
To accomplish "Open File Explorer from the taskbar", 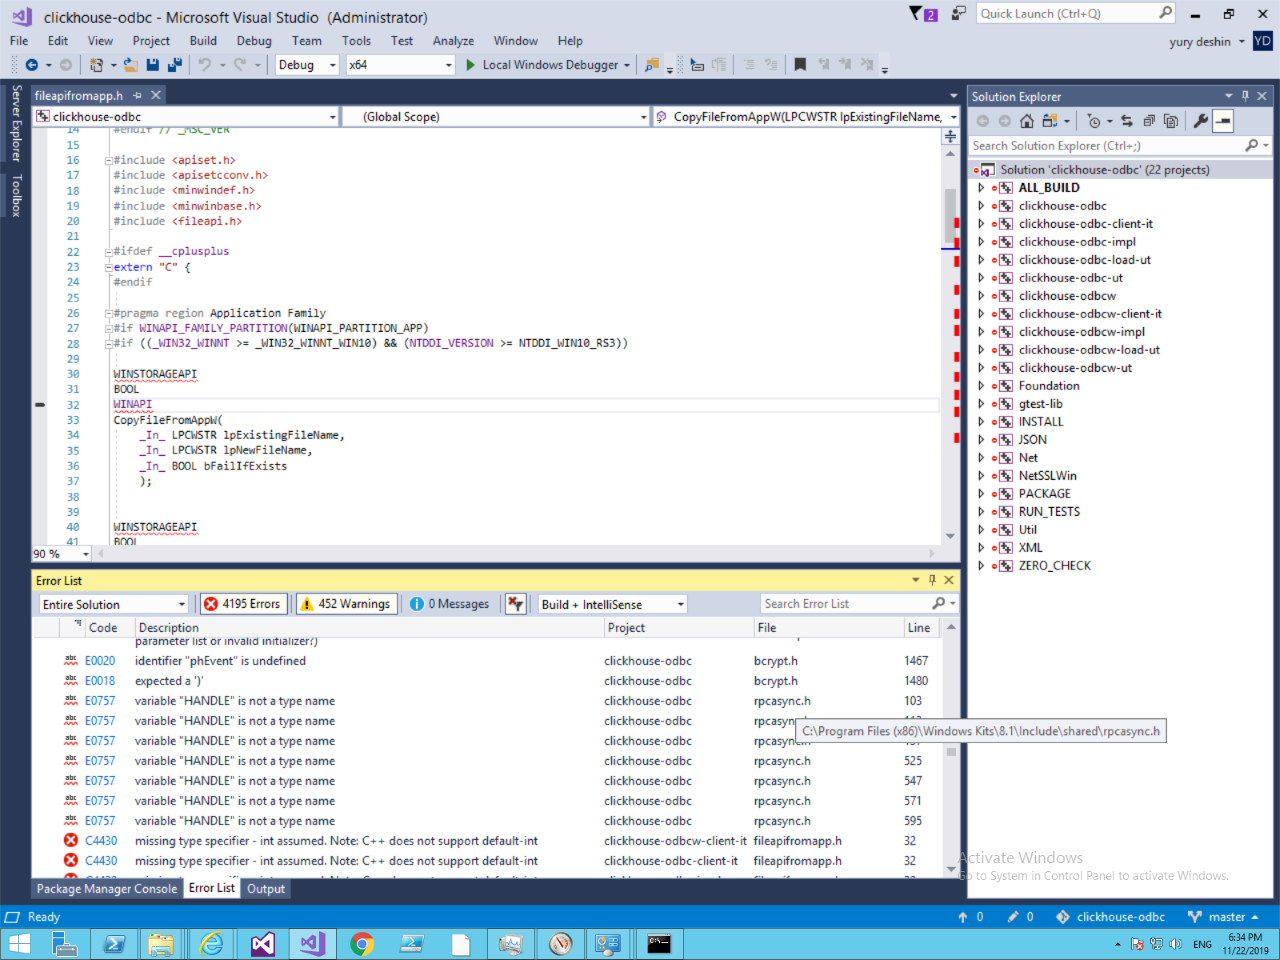I will 160,944.
